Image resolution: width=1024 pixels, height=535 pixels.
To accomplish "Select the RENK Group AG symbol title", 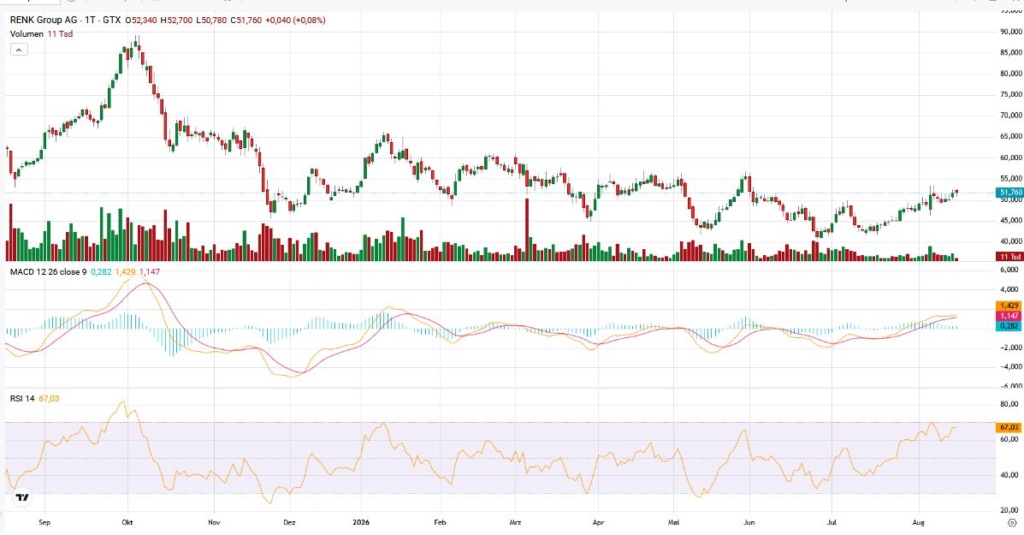I will (x=44, y=20).
